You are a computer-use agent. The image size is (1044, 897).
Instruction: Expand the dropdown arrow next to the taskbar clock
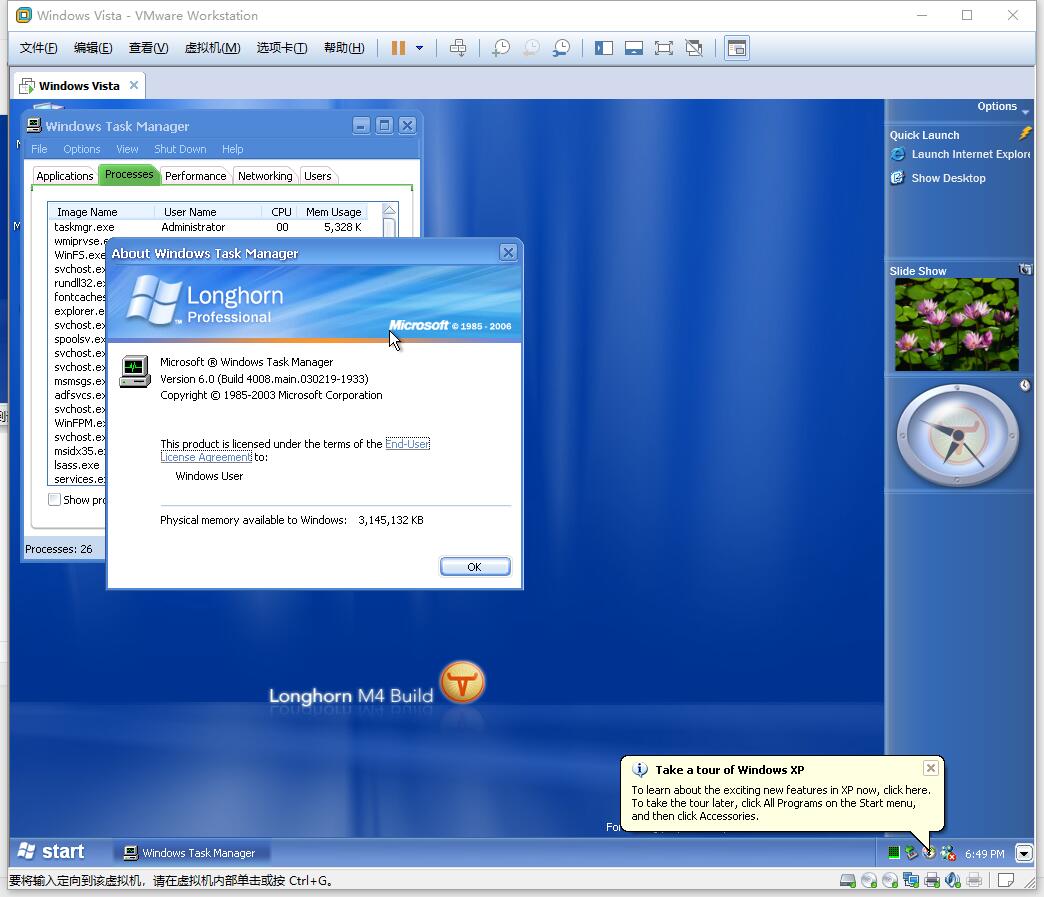(x=1024, y=853)
